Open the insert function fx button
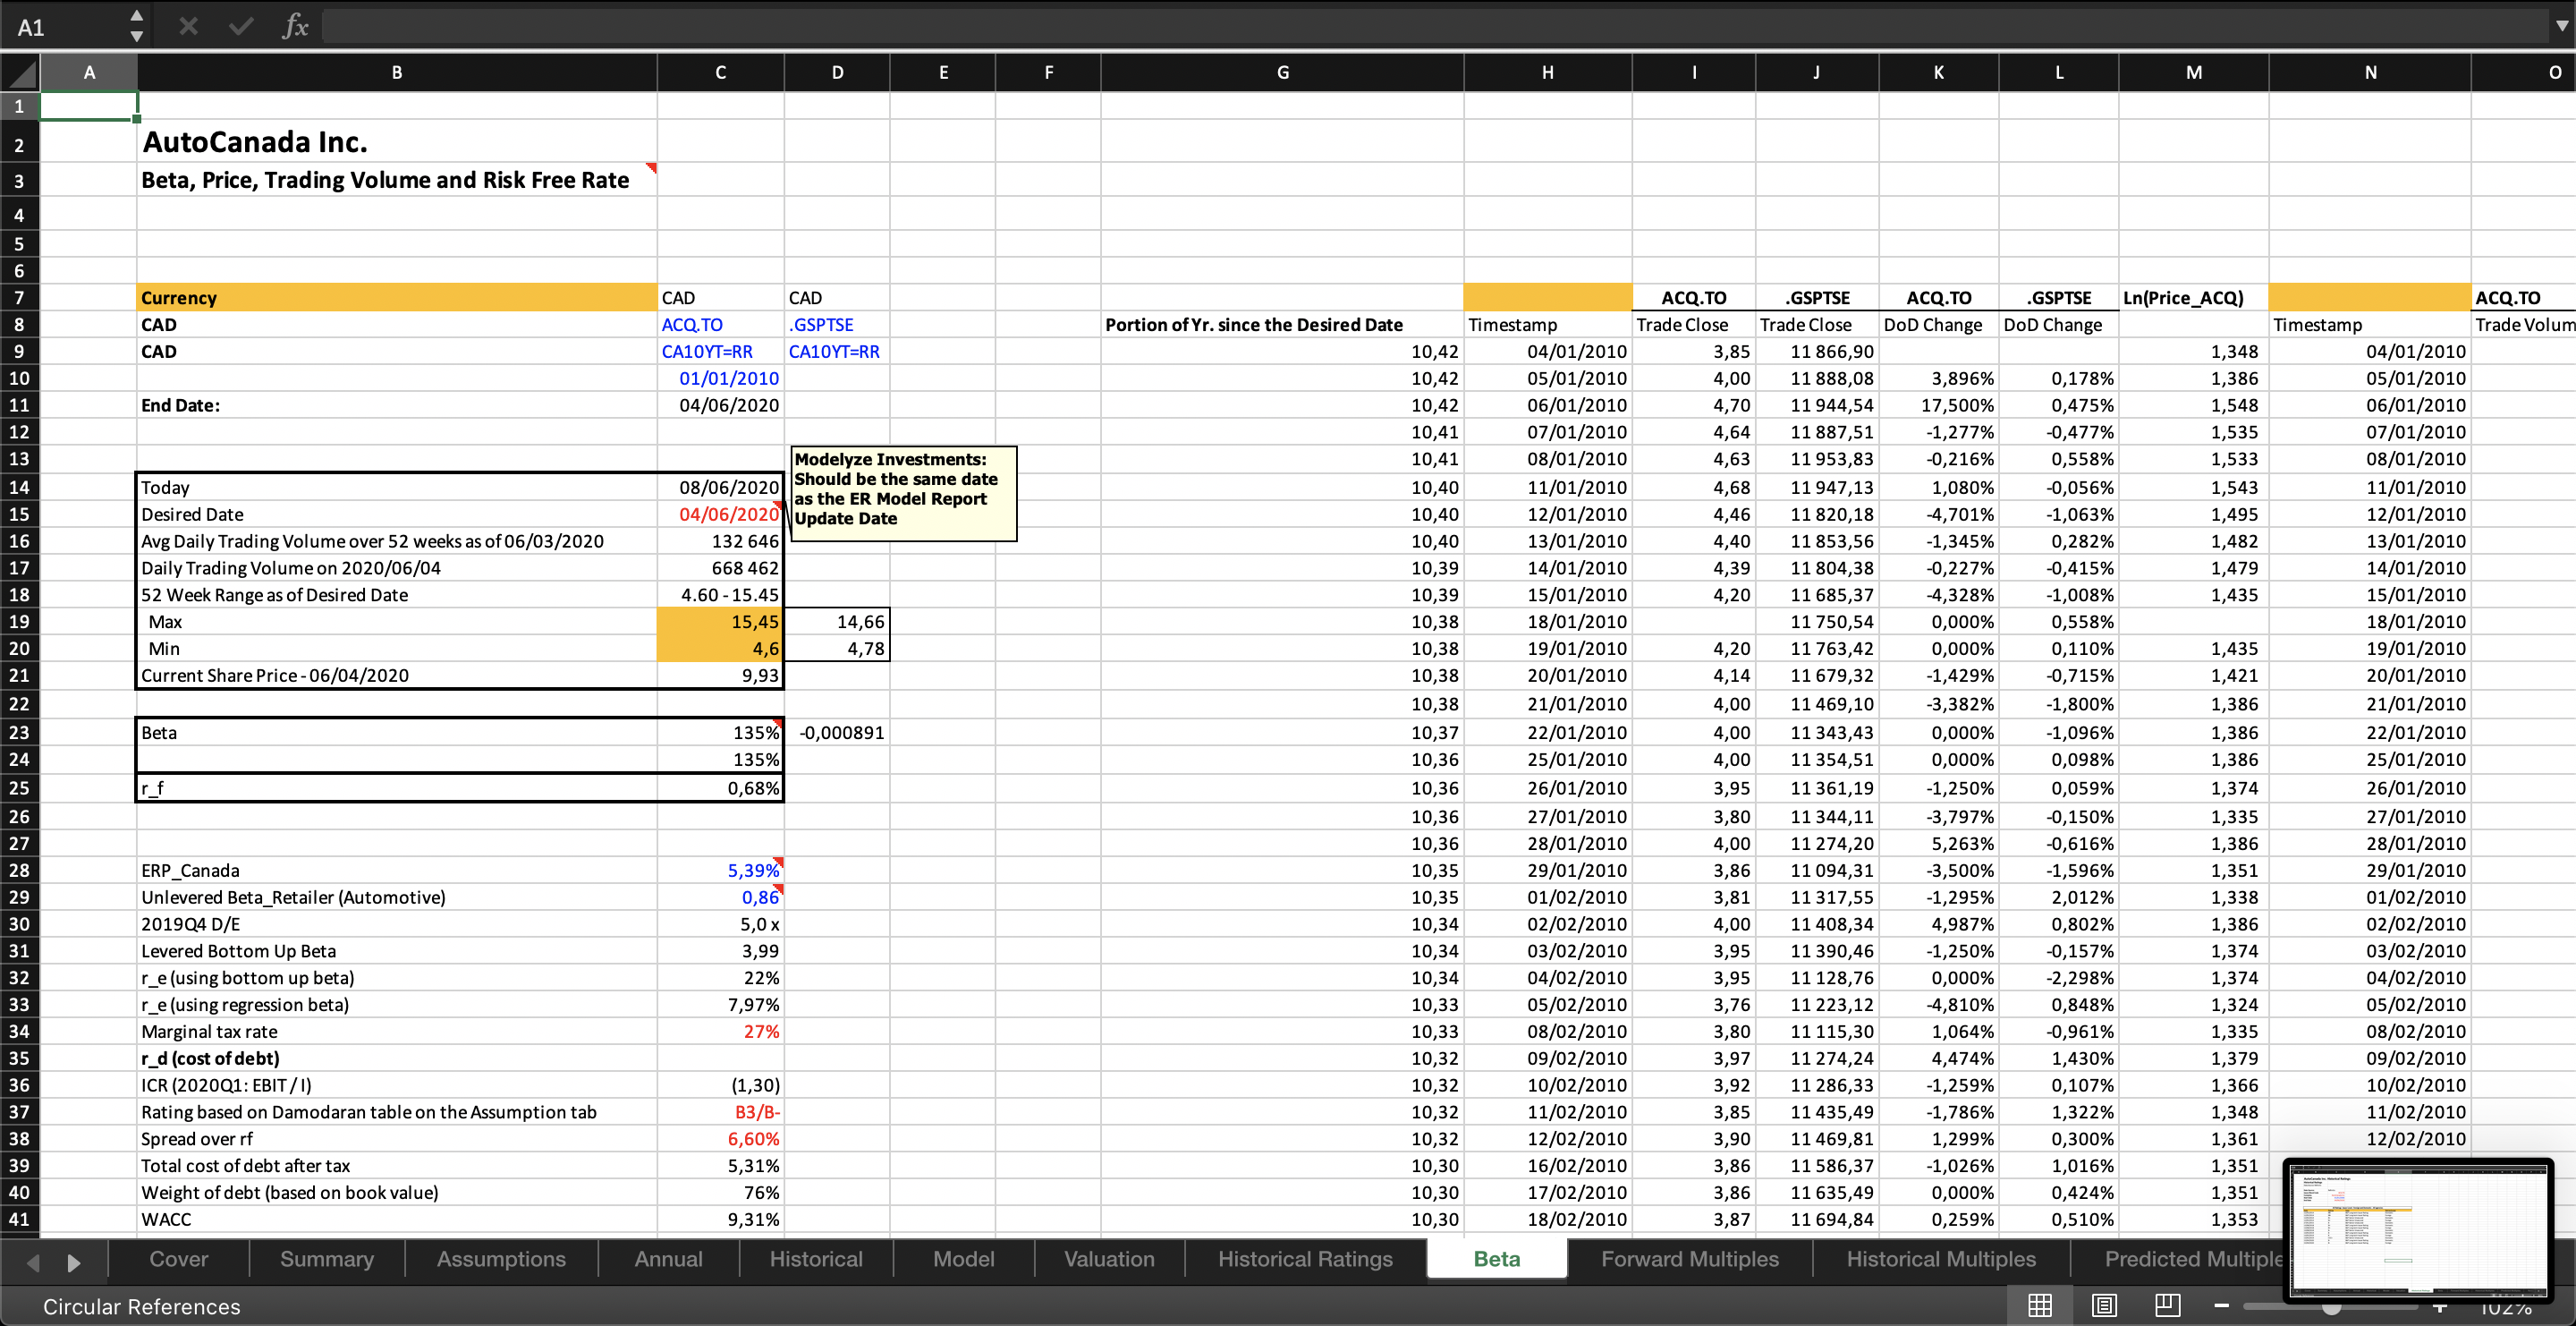The image size is (2576, 1326). 295,26
